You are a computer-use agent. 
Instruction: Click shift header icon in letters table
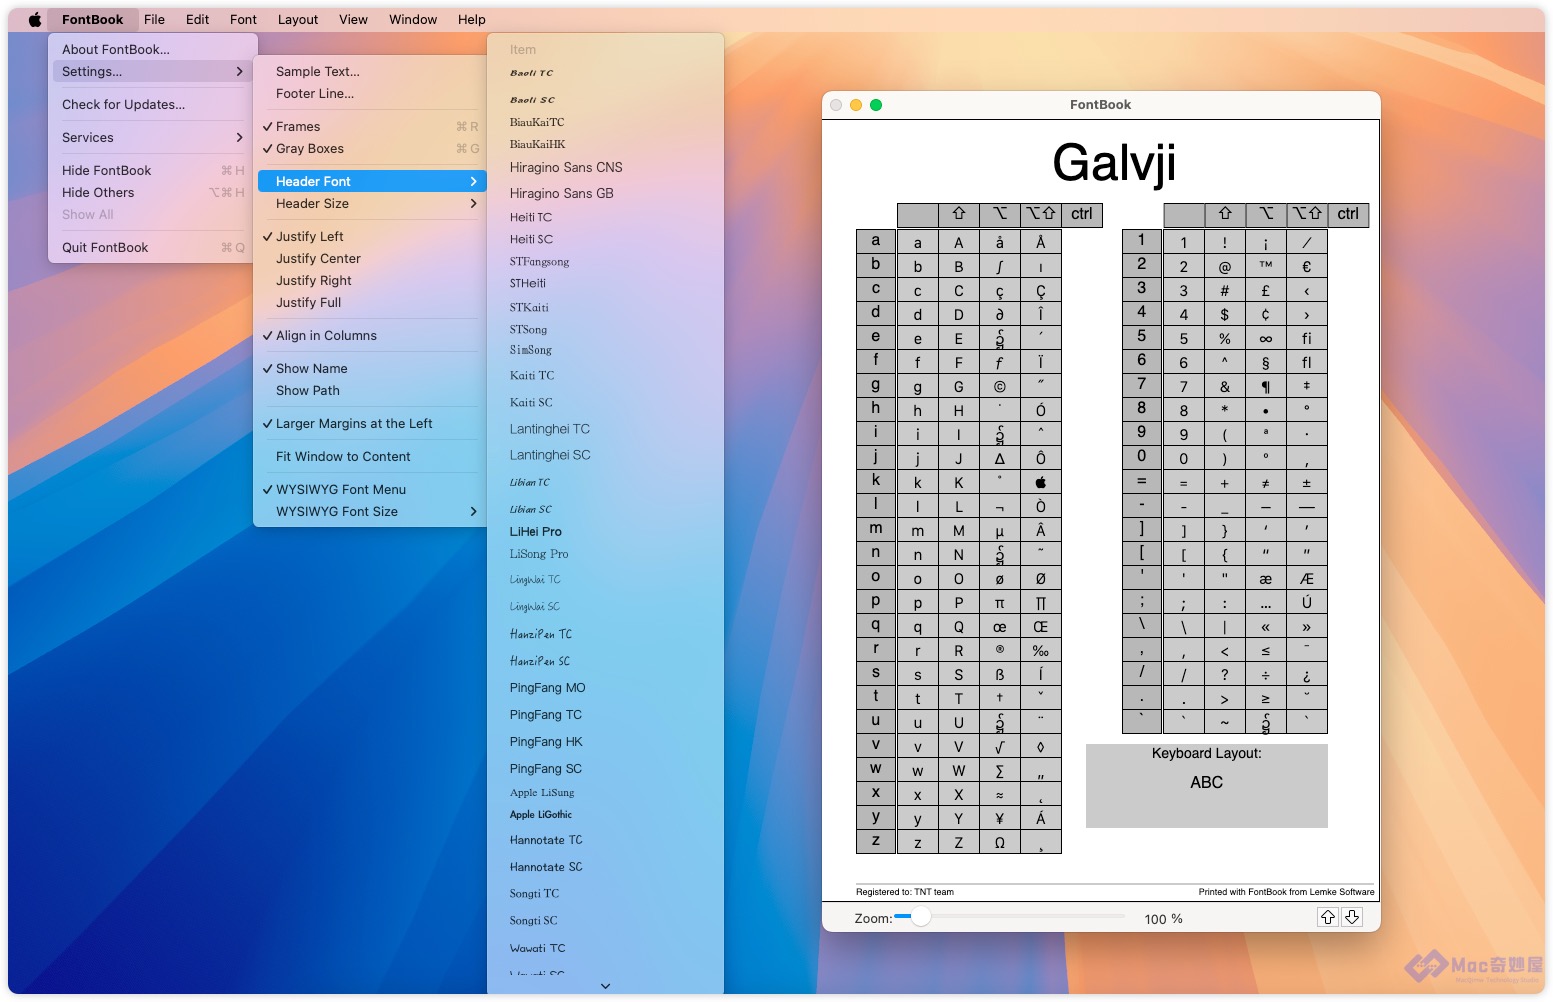click(959, 214)
